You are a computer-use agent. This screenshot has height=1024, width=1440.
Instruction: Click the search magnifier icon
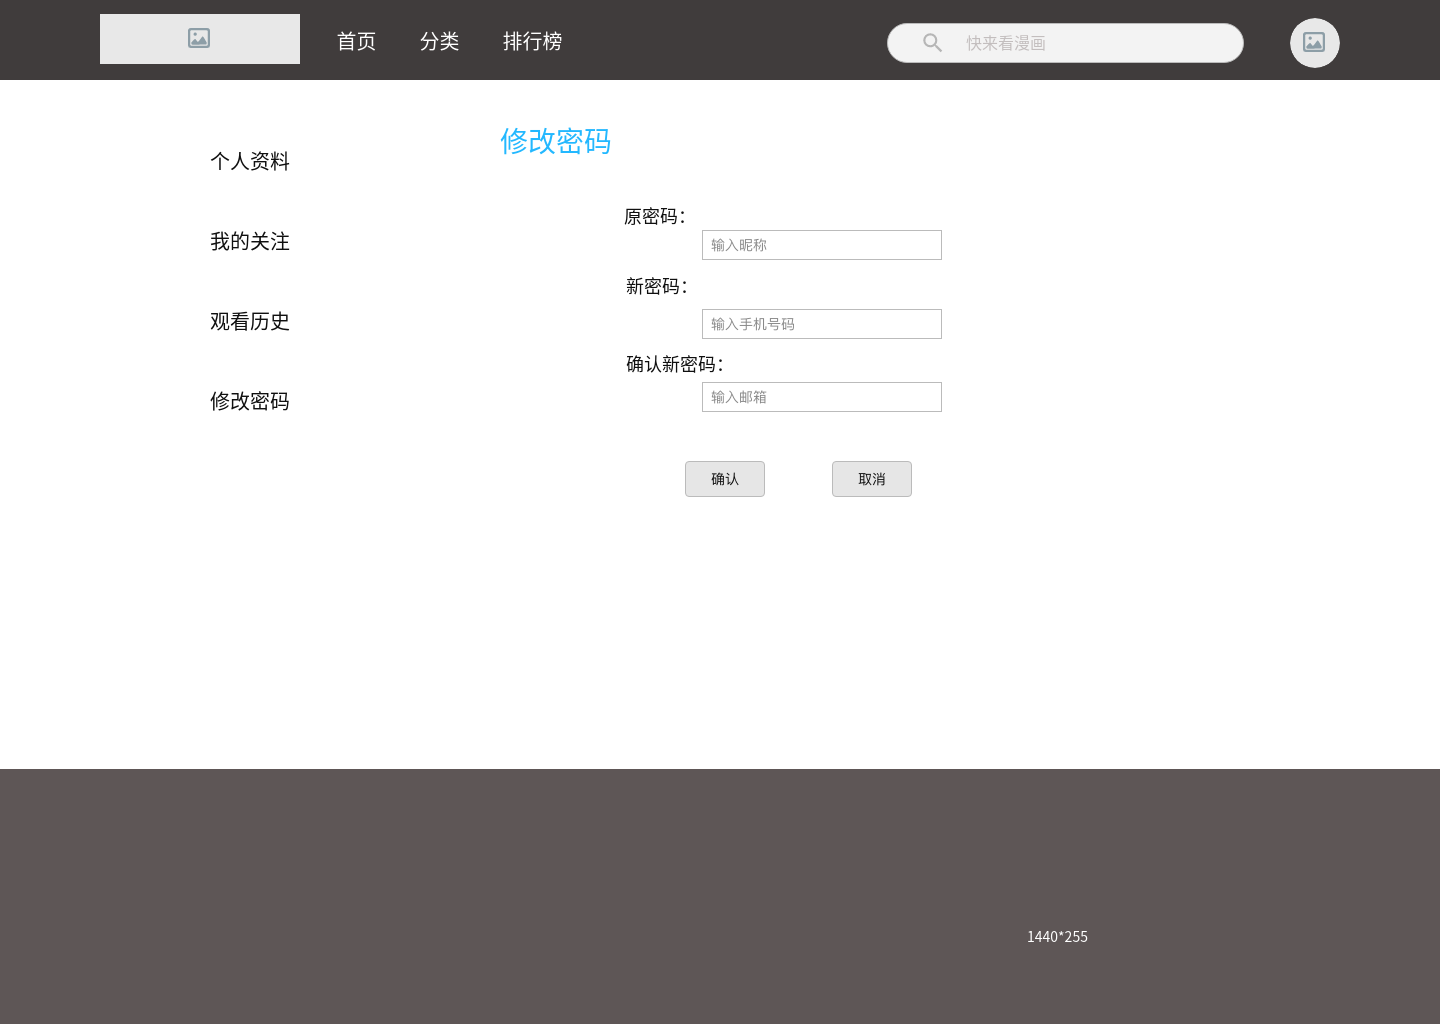pyautogui.click(x=932, y=43)
